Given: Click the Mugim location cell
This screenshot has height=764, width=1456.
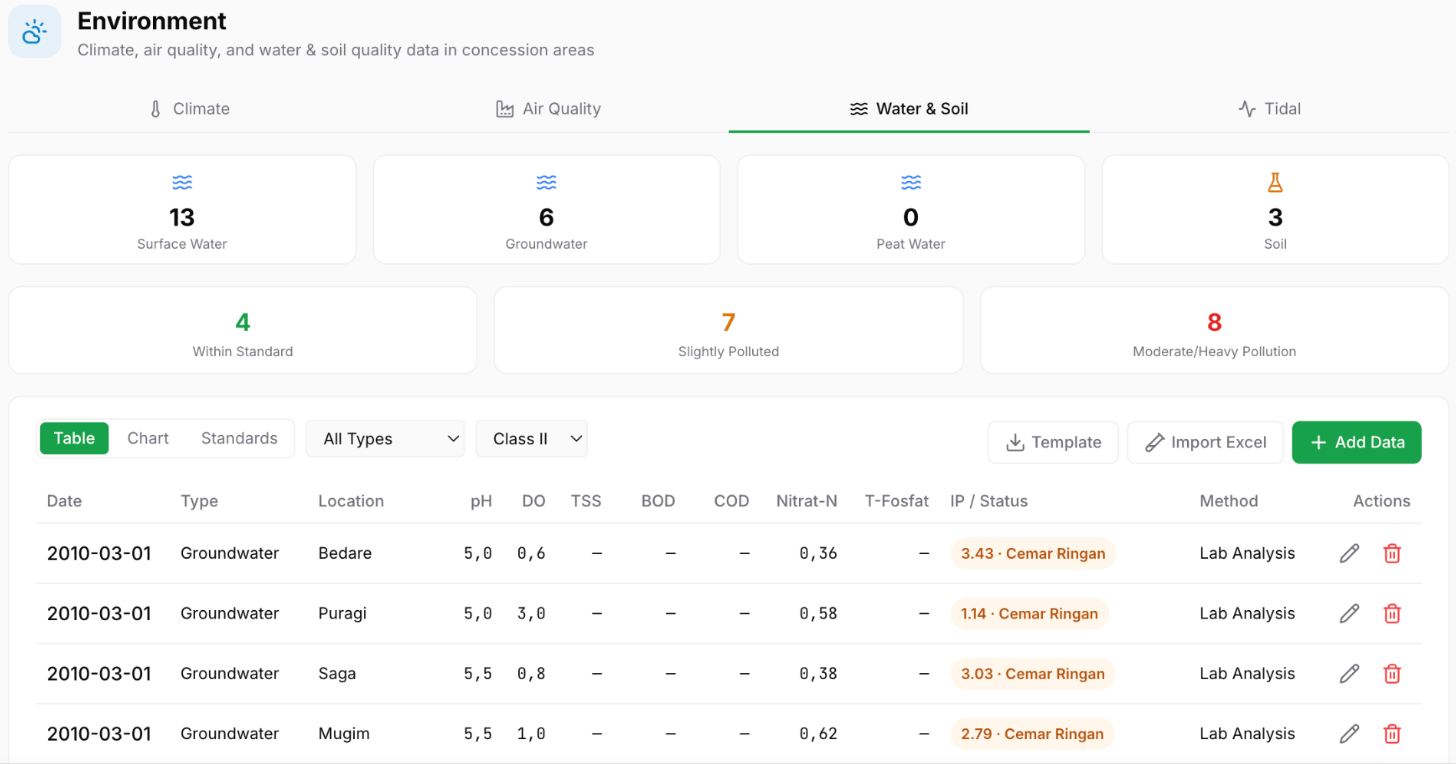Looking at the screenshot, I should pos(344,733).
